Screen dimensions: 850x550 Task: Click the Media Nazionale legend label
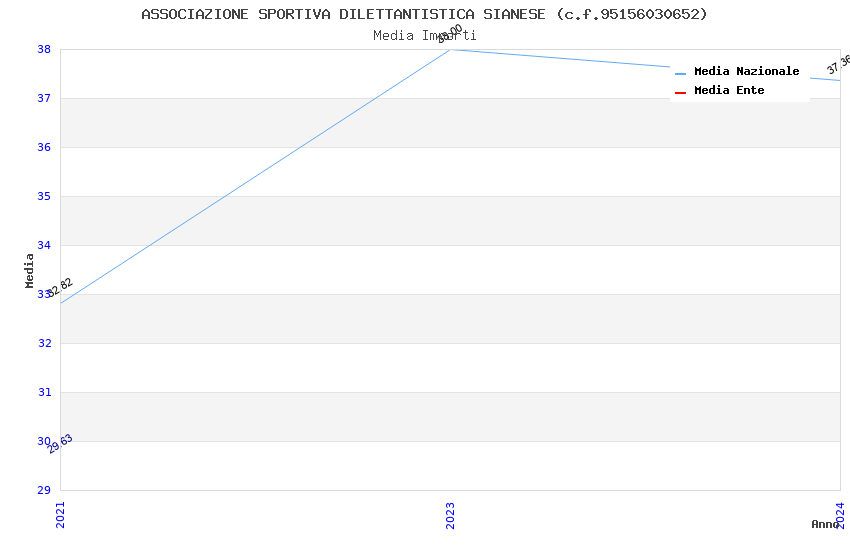pos(746,71)
